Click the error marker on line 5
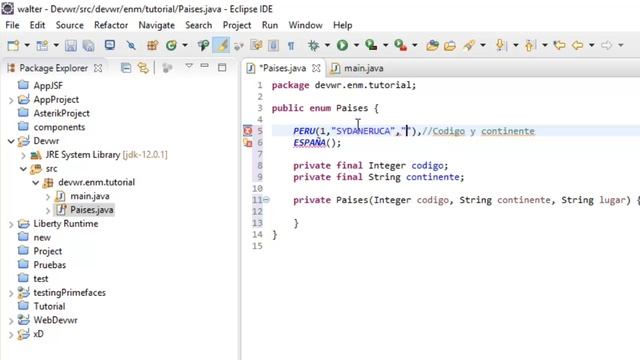 248,131
